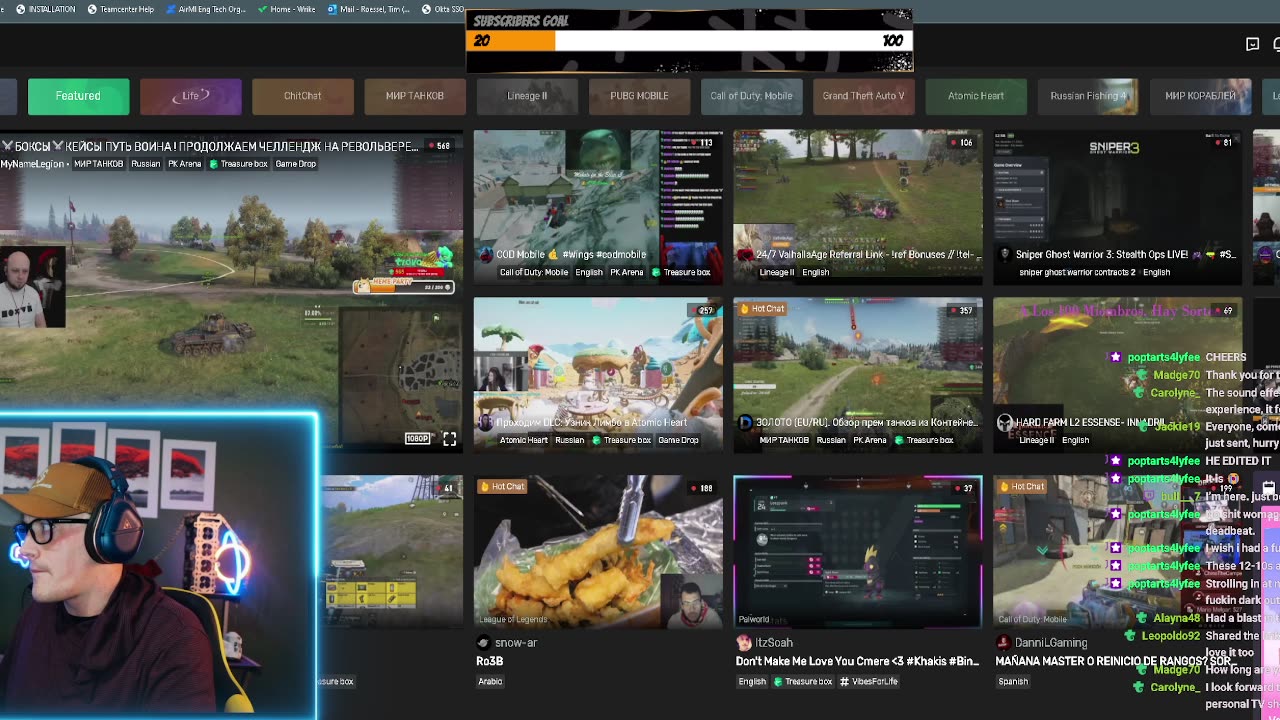Click the Spanish tag under DanniLGaming
This screenshot has width=1280, height=720.
pyautogui.click(x=1013, y=682)
